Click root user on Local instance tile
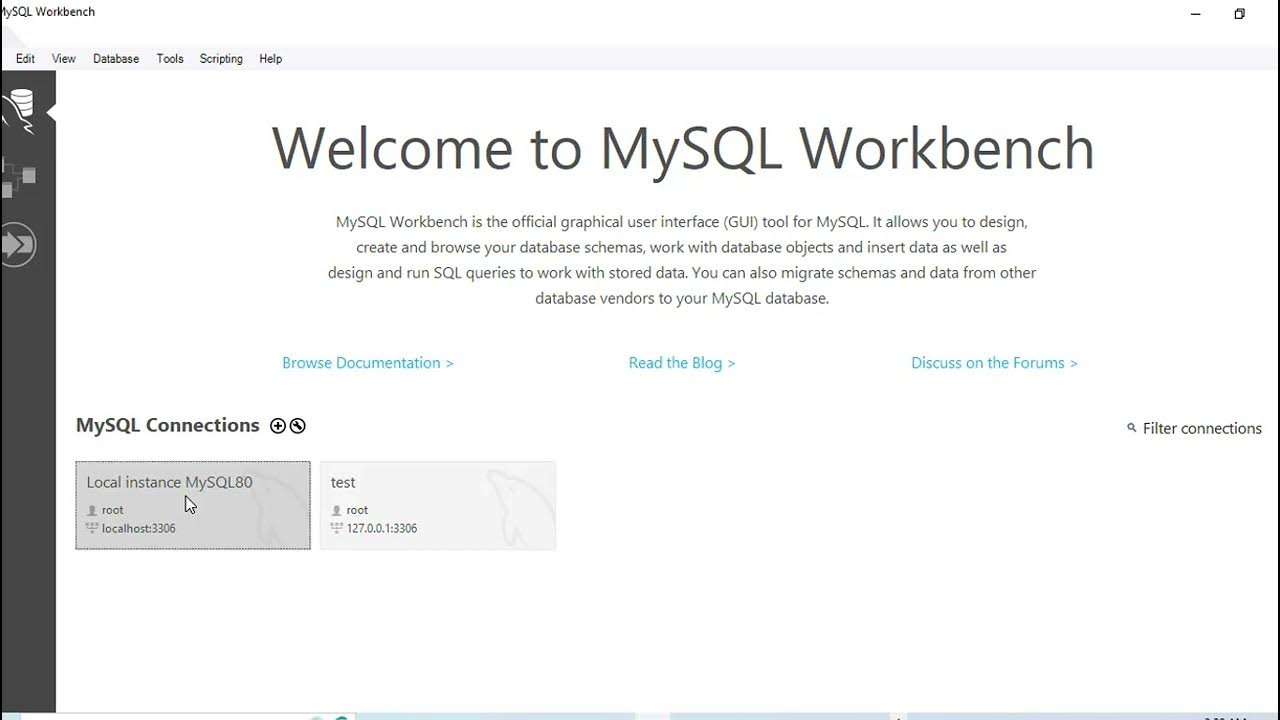 click(113, 510)
